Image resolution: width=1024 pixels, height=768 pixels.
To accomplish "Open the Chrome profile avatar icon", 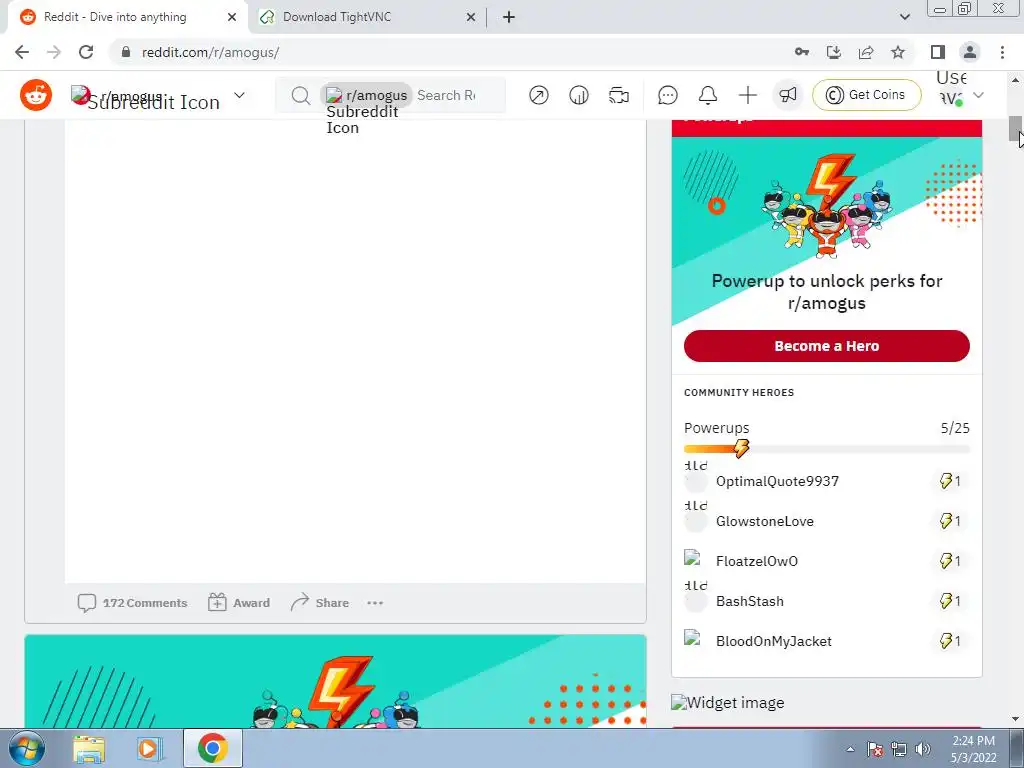I will pyautogui.click(x=970, y=52).
